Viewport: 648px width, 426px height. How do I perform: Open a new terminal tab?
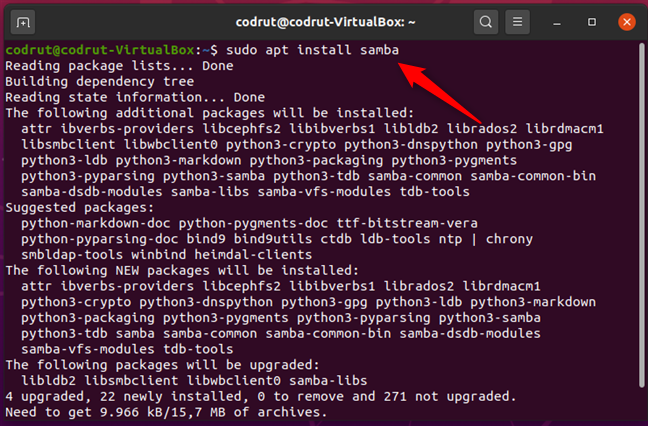click(x=23, y=22)
